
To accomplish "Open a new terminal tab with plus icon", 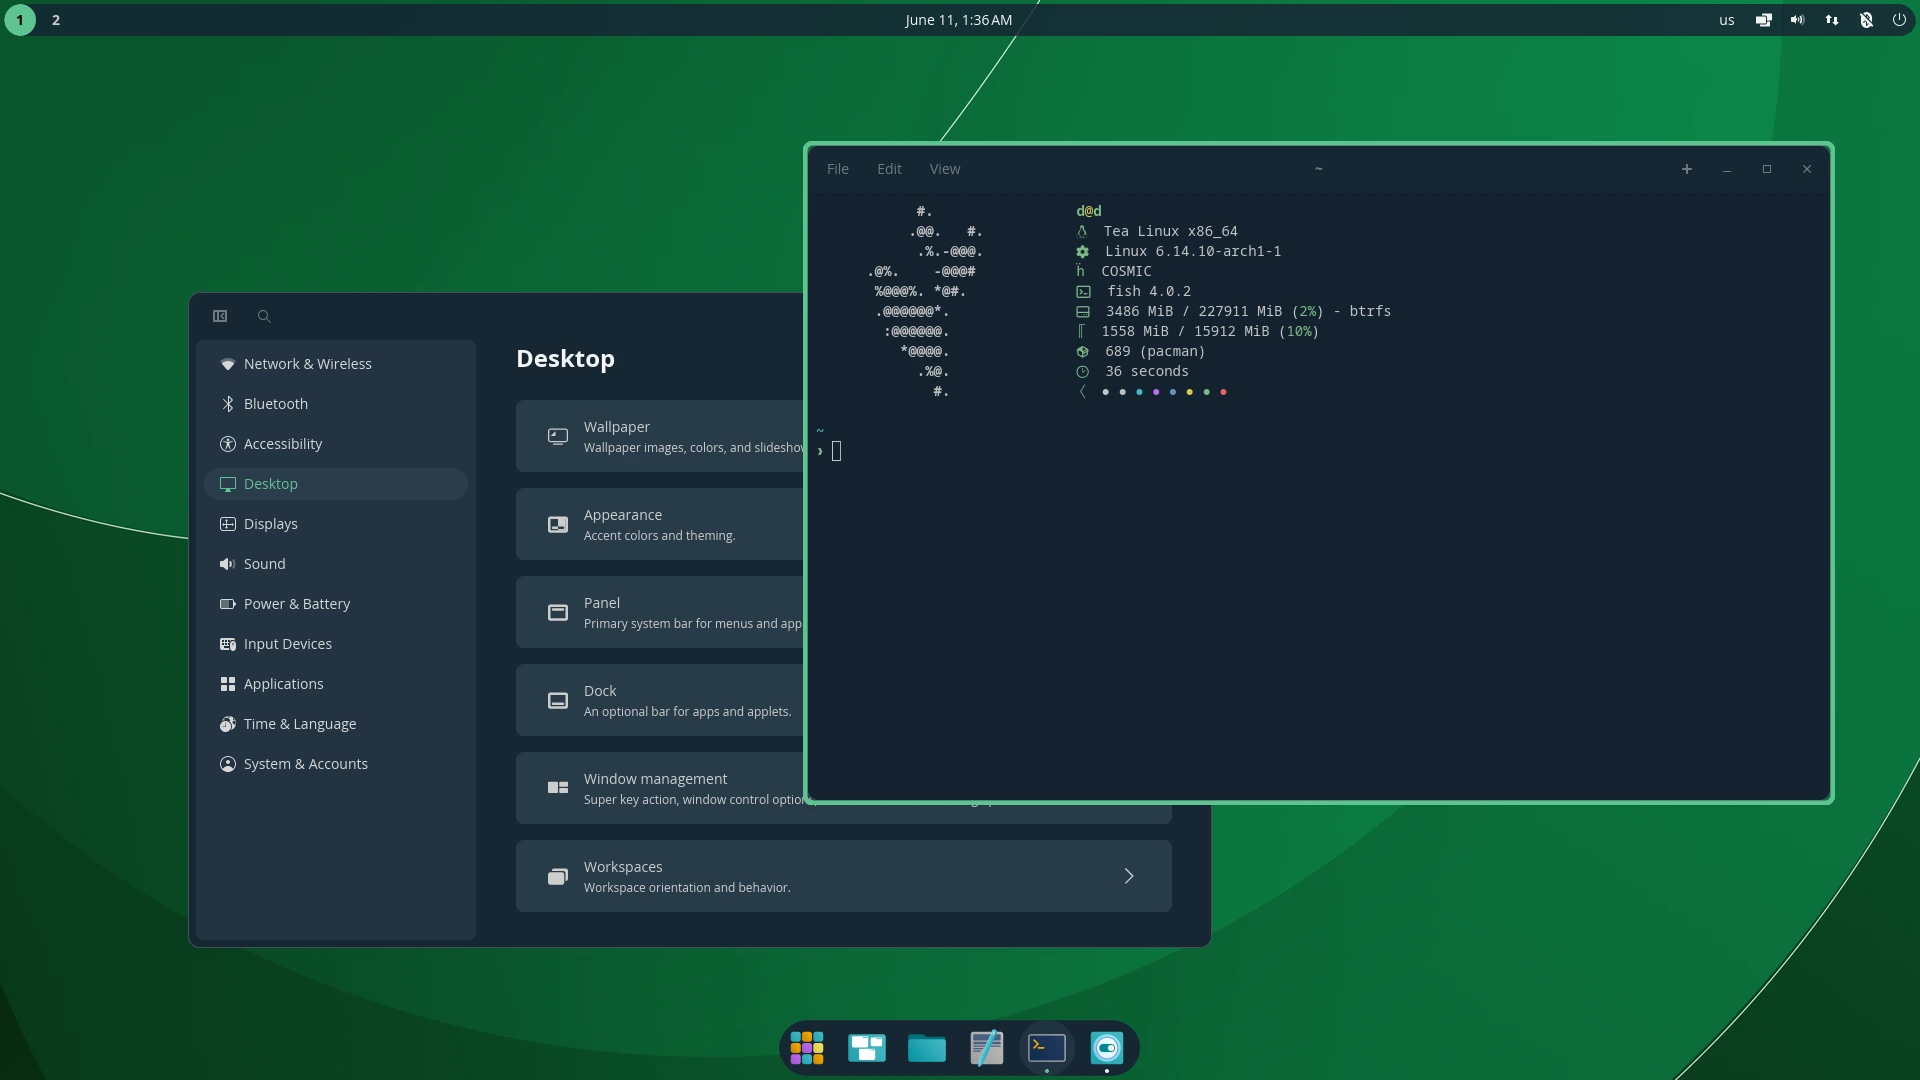I will (1687, 169).
